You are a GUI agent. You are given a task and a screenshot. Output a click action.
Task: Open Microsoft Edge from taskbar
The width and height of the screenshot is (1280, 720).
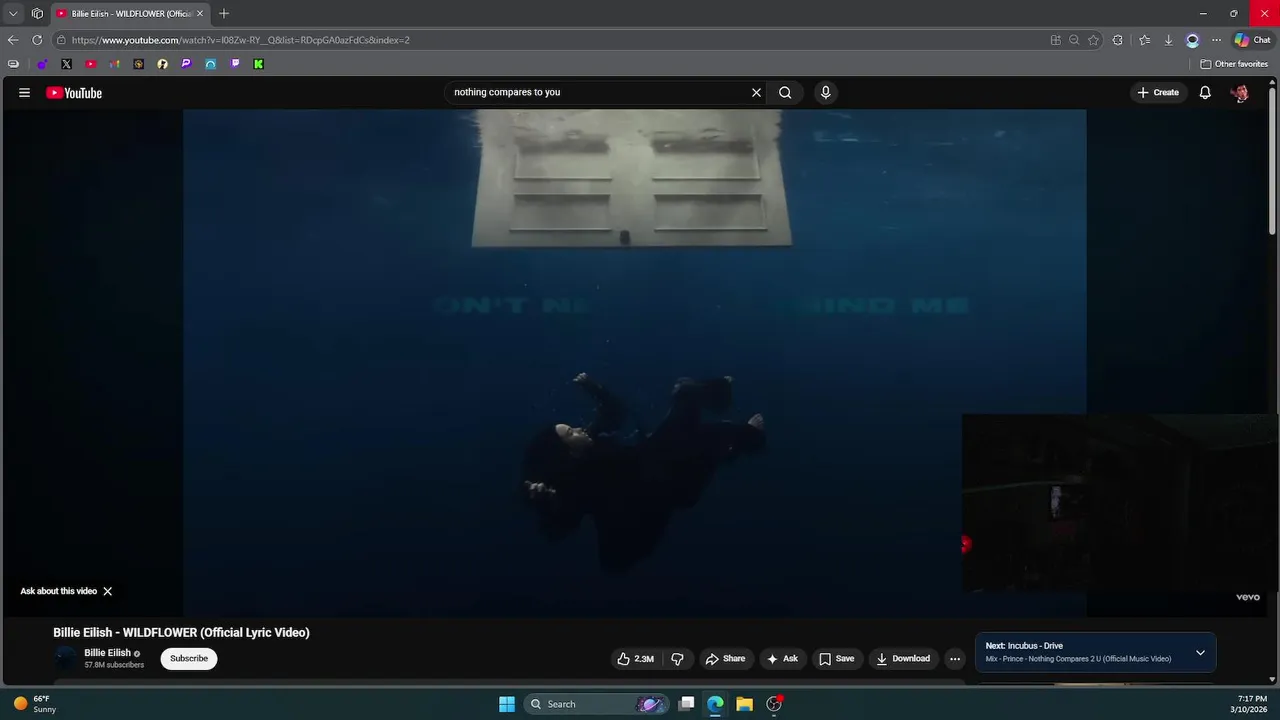point(715,704)
